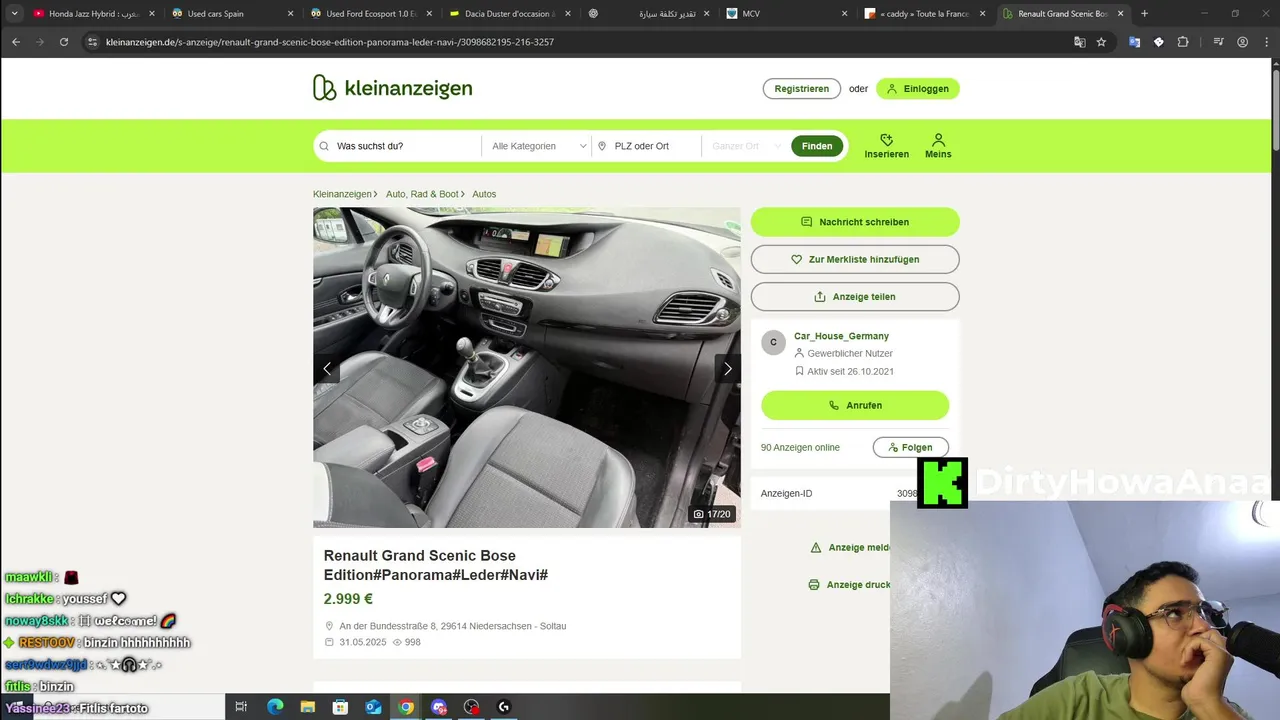Open the Extensions puzzle icon
This screenshot has height=720, width=1280.
[1183, 42]
